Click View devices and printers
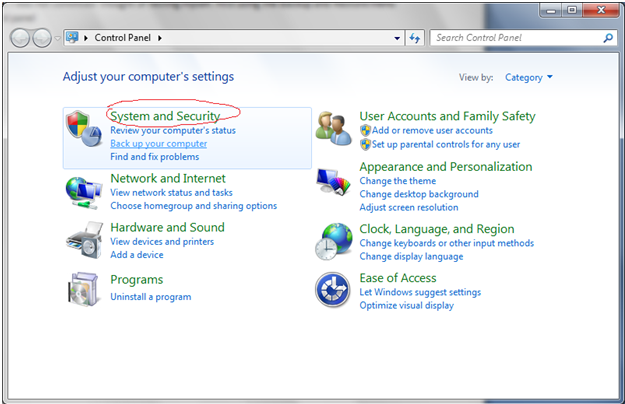 [162, 242]
